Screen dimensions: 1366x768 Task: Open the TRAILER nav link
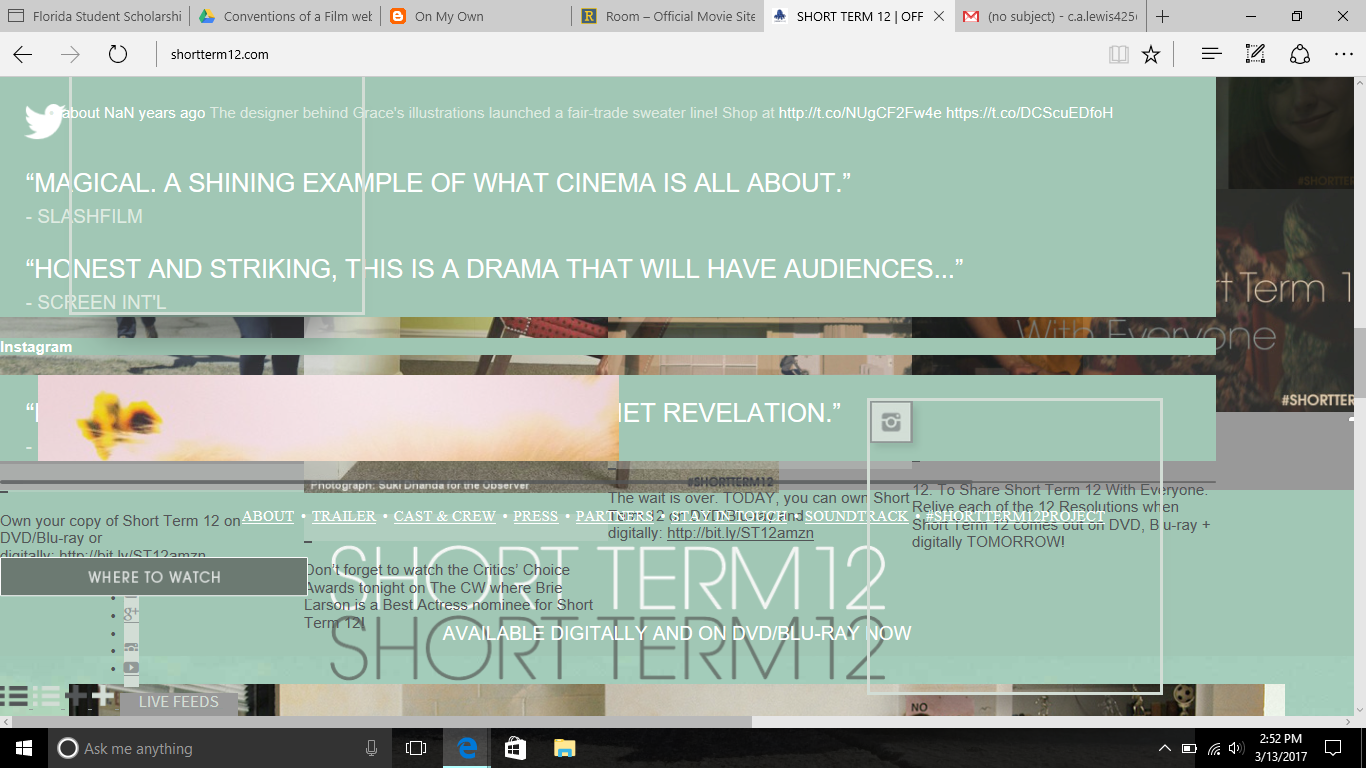(344, 517)
